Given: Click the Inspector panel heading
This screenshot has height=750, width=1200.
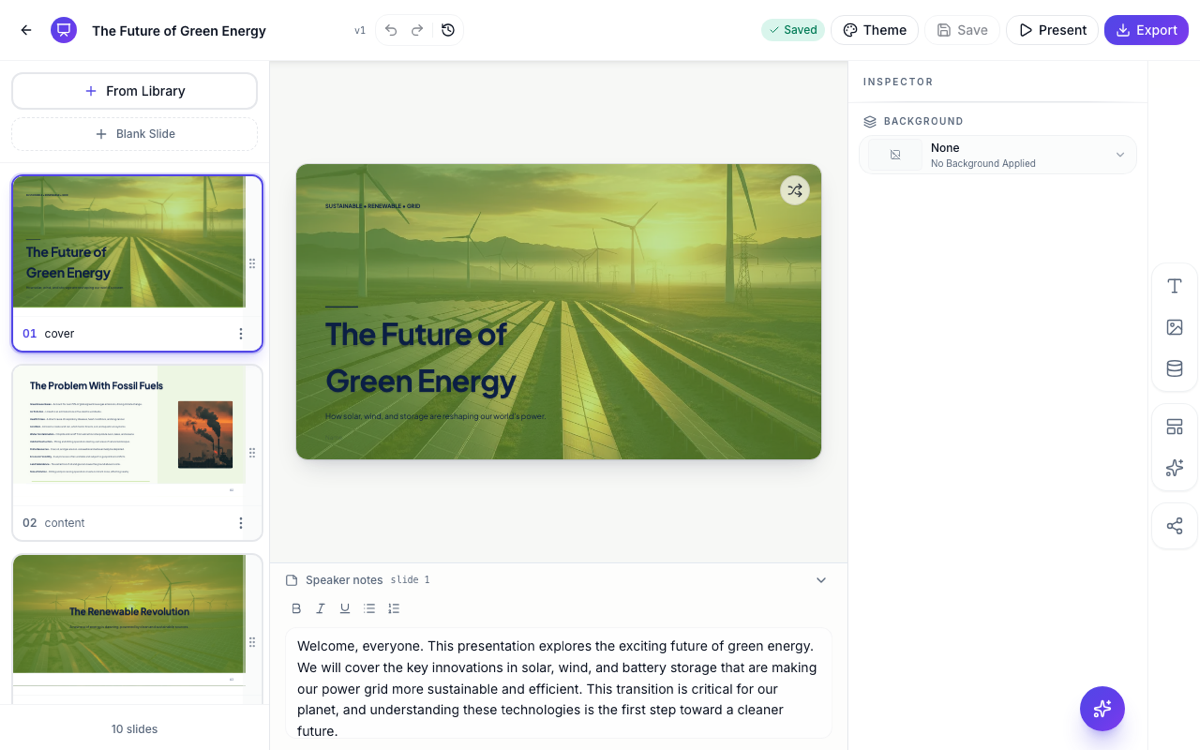Looking at the screenshot, I should (898, 82).
